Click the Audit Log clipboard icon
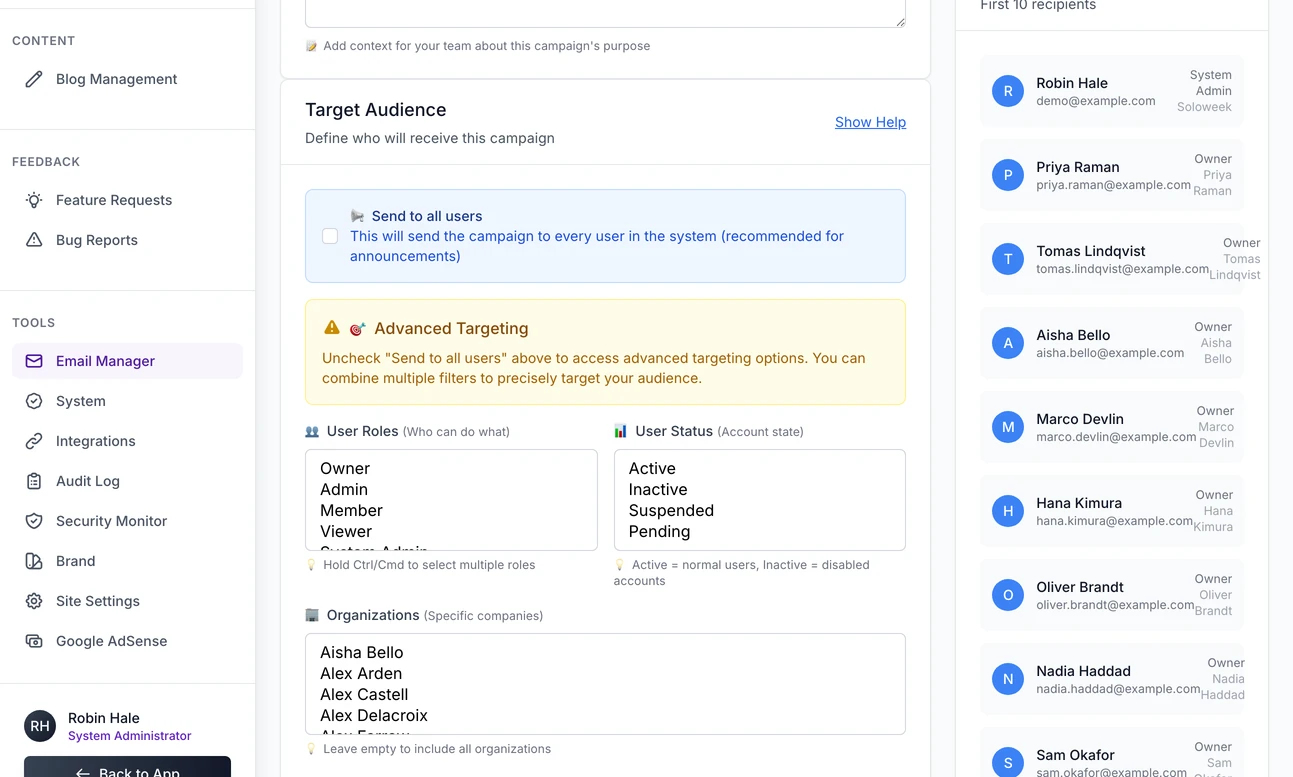The width and height of the screenshot is (1293, 777). (x=34, y=481)
